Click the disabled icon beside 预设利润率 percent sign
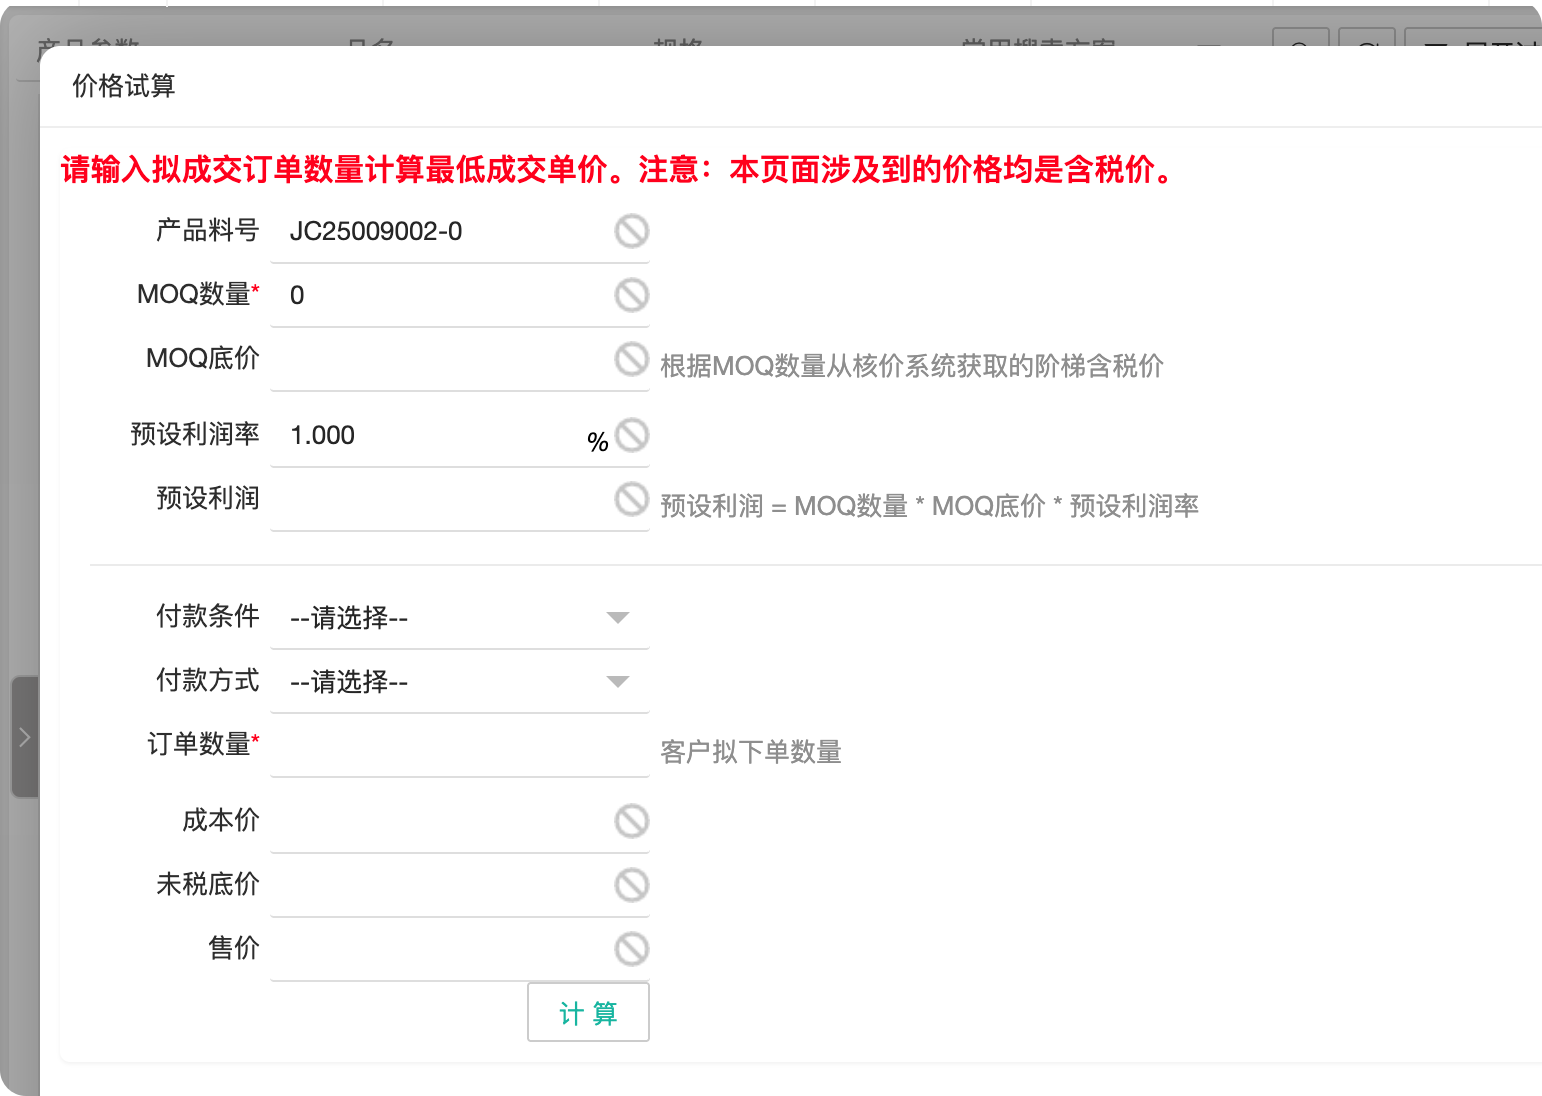Screen dimensions: 1542x1096 click(631, 435)
